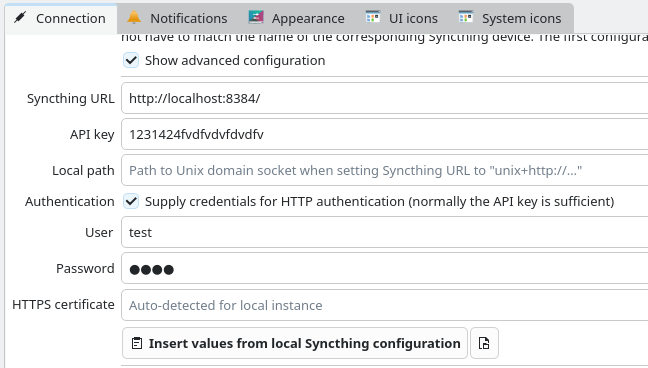This screenshot has width=648, height=368.
Task: Switch to the Appearance tab
Action: point(297,18)
